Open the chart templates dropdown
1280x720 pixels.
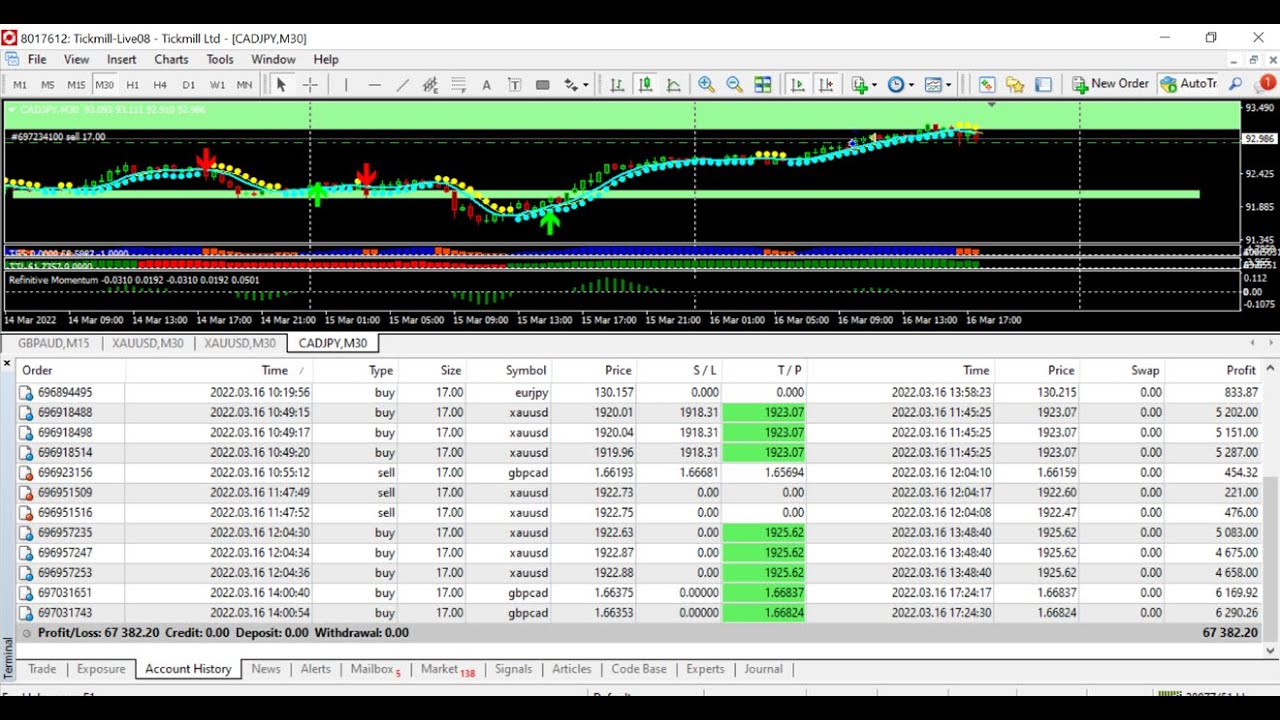point(938,85)
